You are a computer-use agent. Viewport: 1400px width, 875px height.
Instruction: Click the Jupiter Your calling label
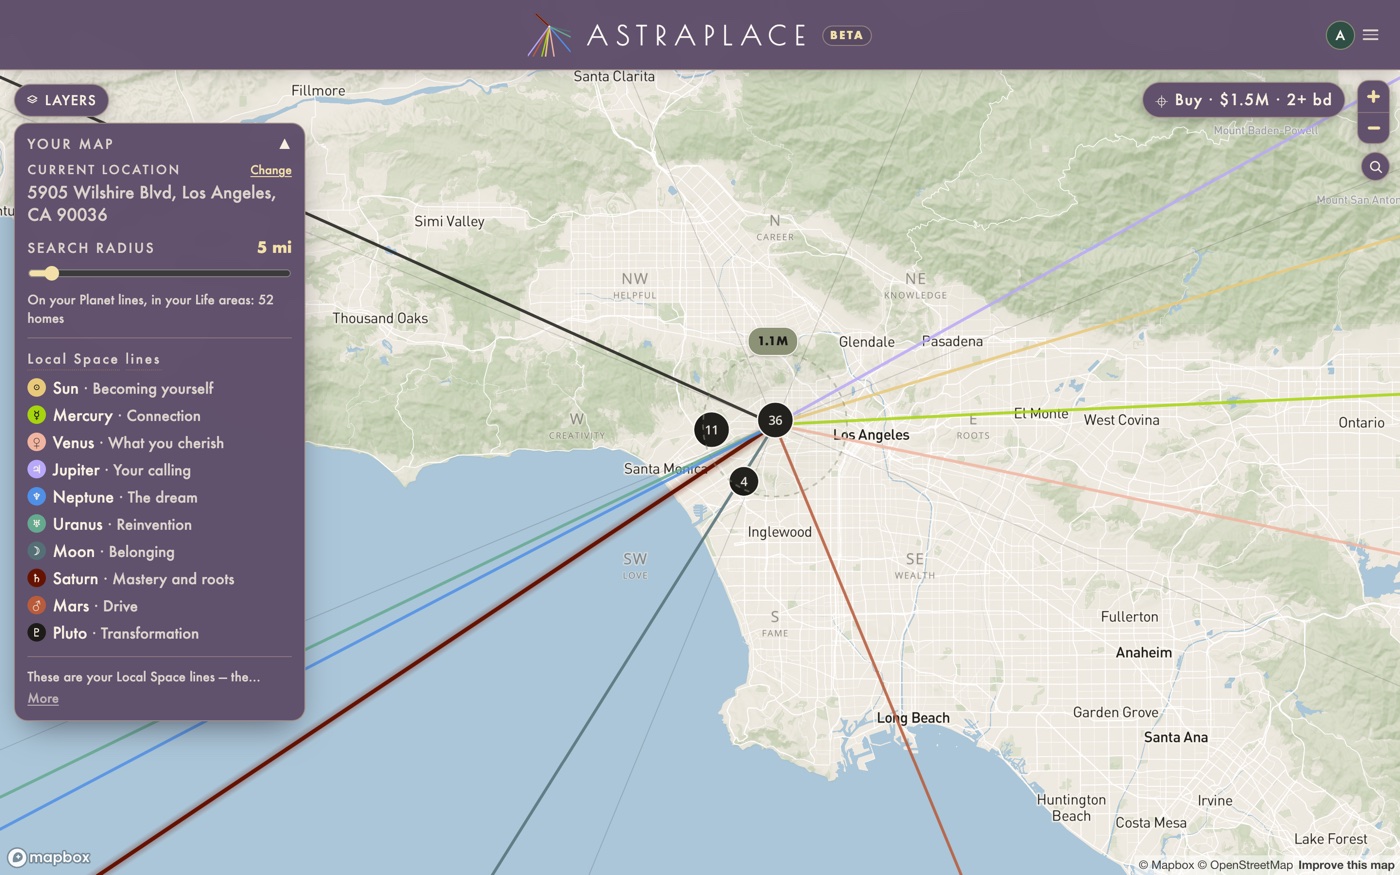pyautogui.click(x=121, y=469)
